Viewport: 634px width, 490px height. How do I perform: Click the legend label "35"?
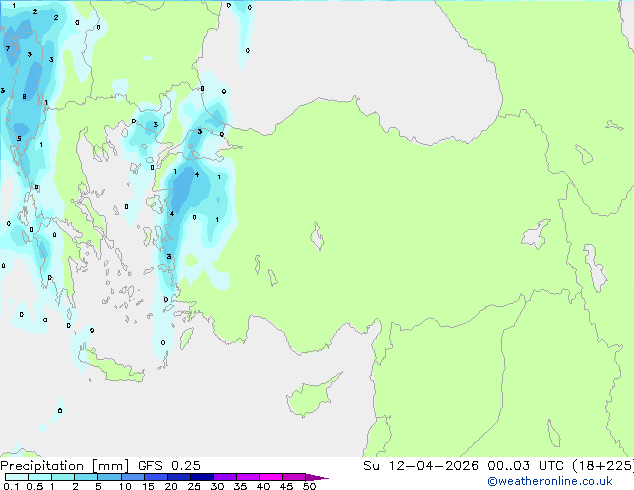coord(240,486)
